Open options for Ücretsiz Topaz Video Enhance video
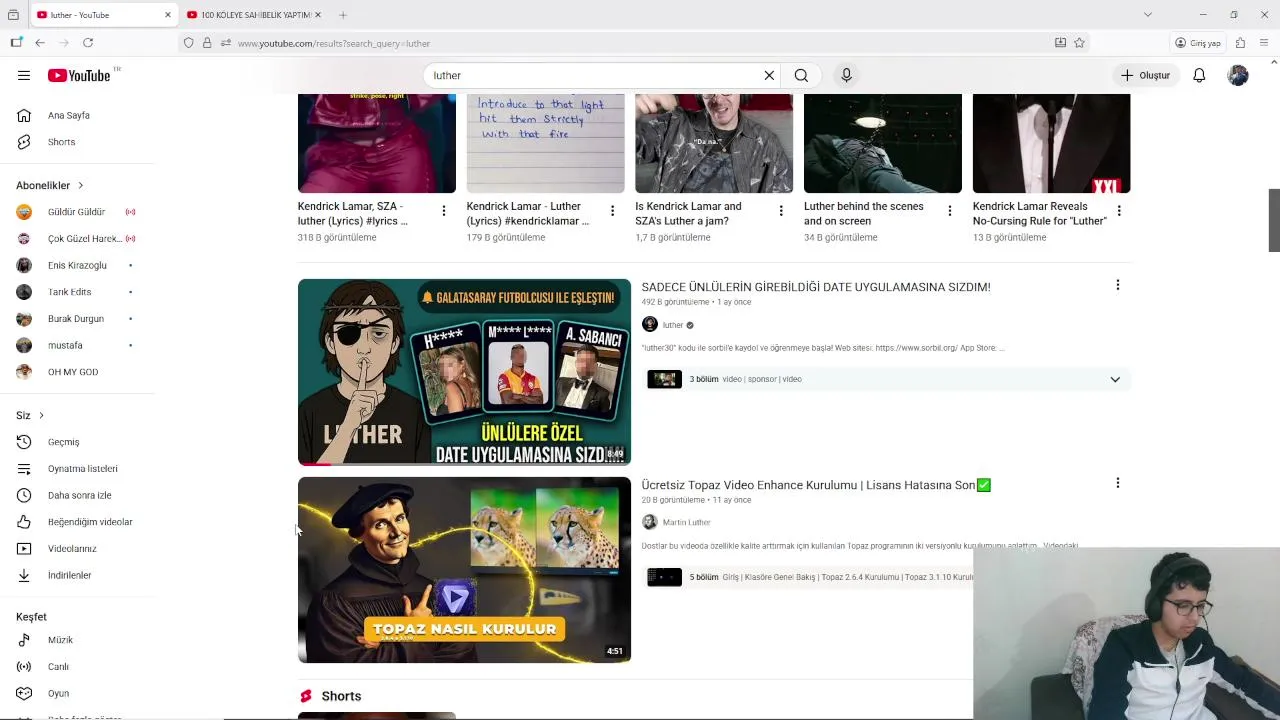Viewport: 1280px width, 720px height. (1117, 483)
